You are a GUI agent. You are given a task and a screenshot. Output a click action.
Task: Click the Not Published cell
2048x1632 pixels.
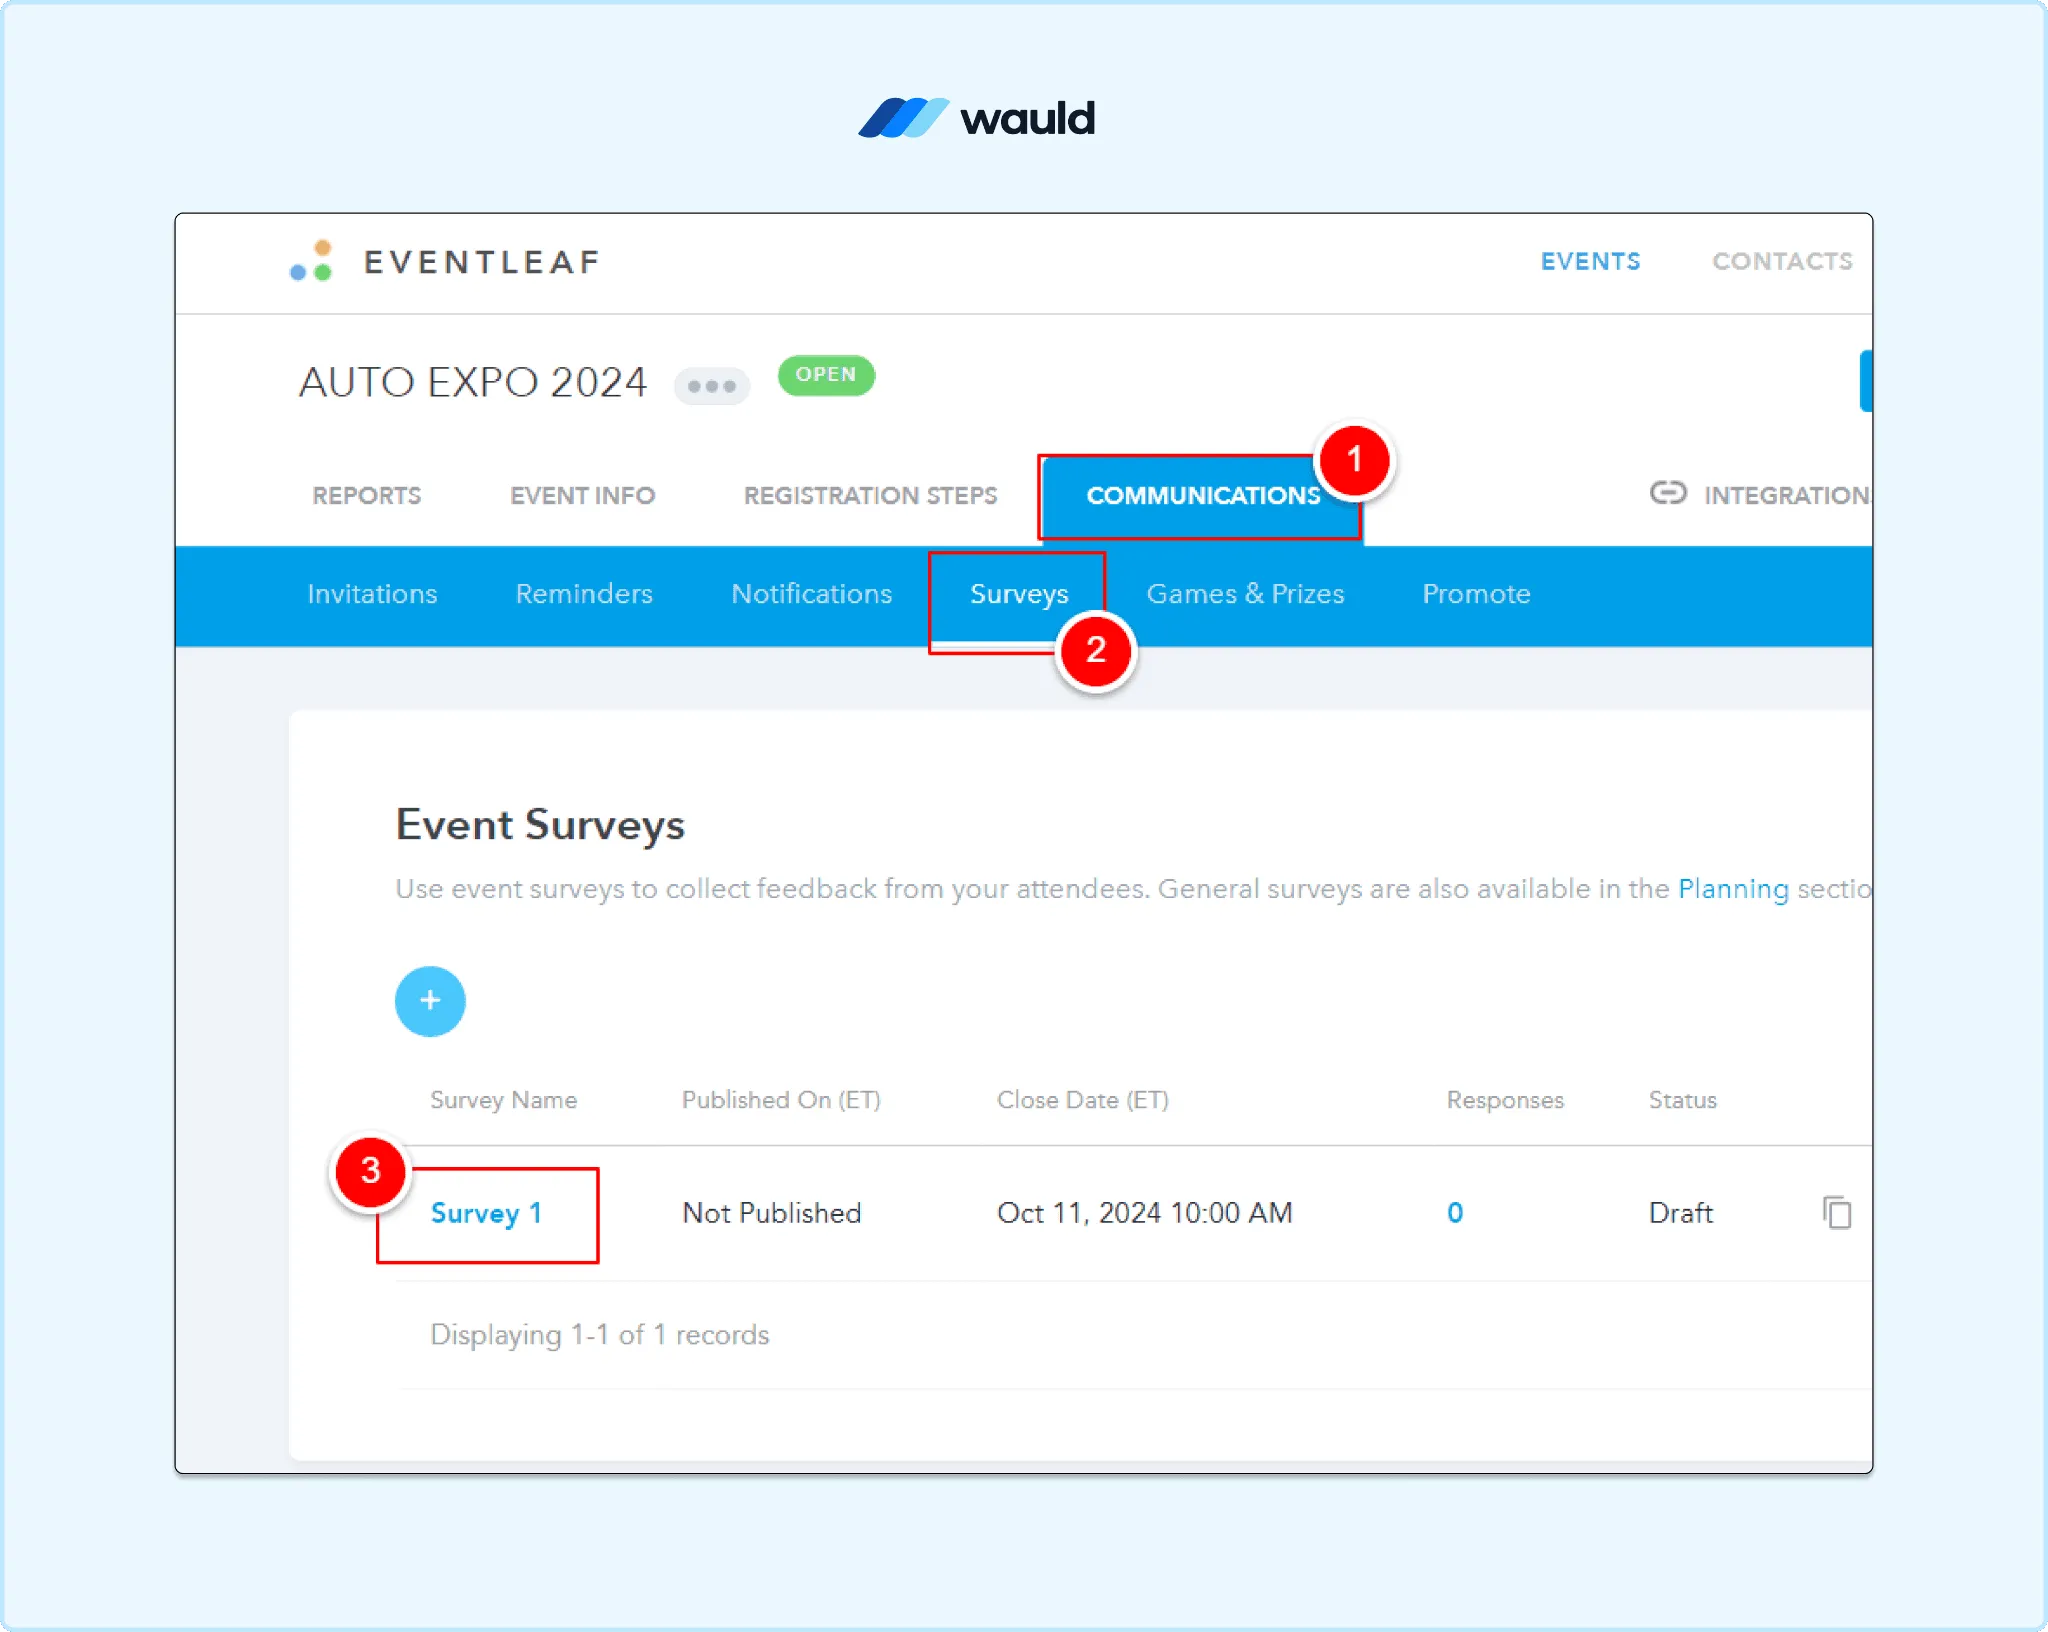(771, 1213)
